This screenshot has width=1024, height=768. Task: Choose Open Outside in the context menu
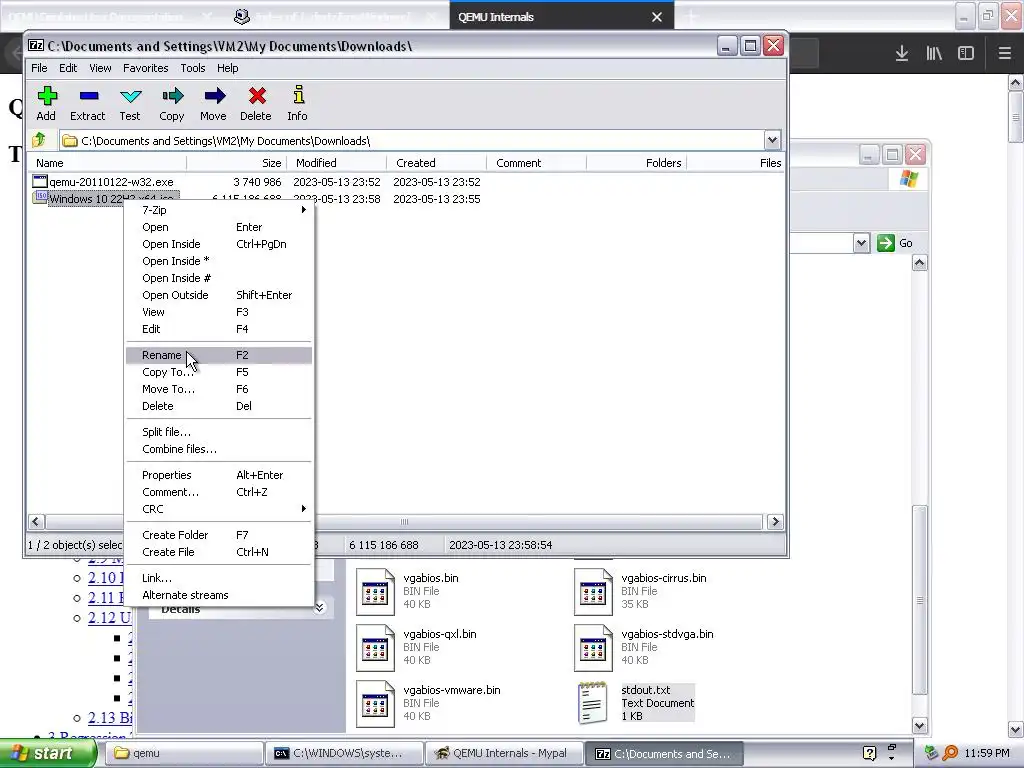click(218, 295)
